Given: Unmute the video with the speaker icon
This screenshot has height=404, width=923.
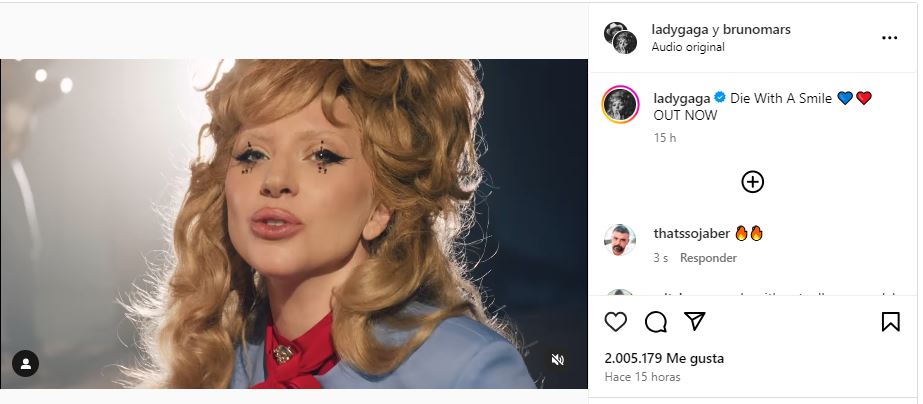Looking at the screenshot, I should 559,360.
